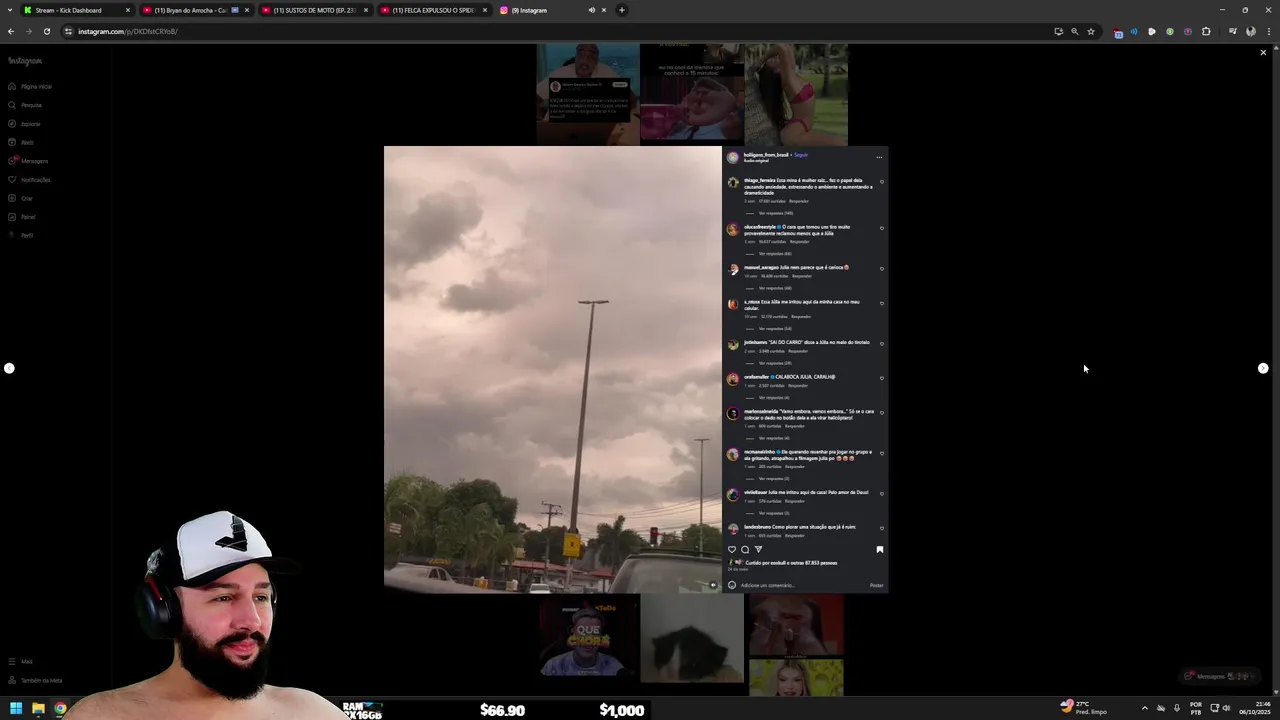The height and width of the screenshot is (720, 1280).
Task: Like thiago_ferreira's comment
Action: (881, 183)
